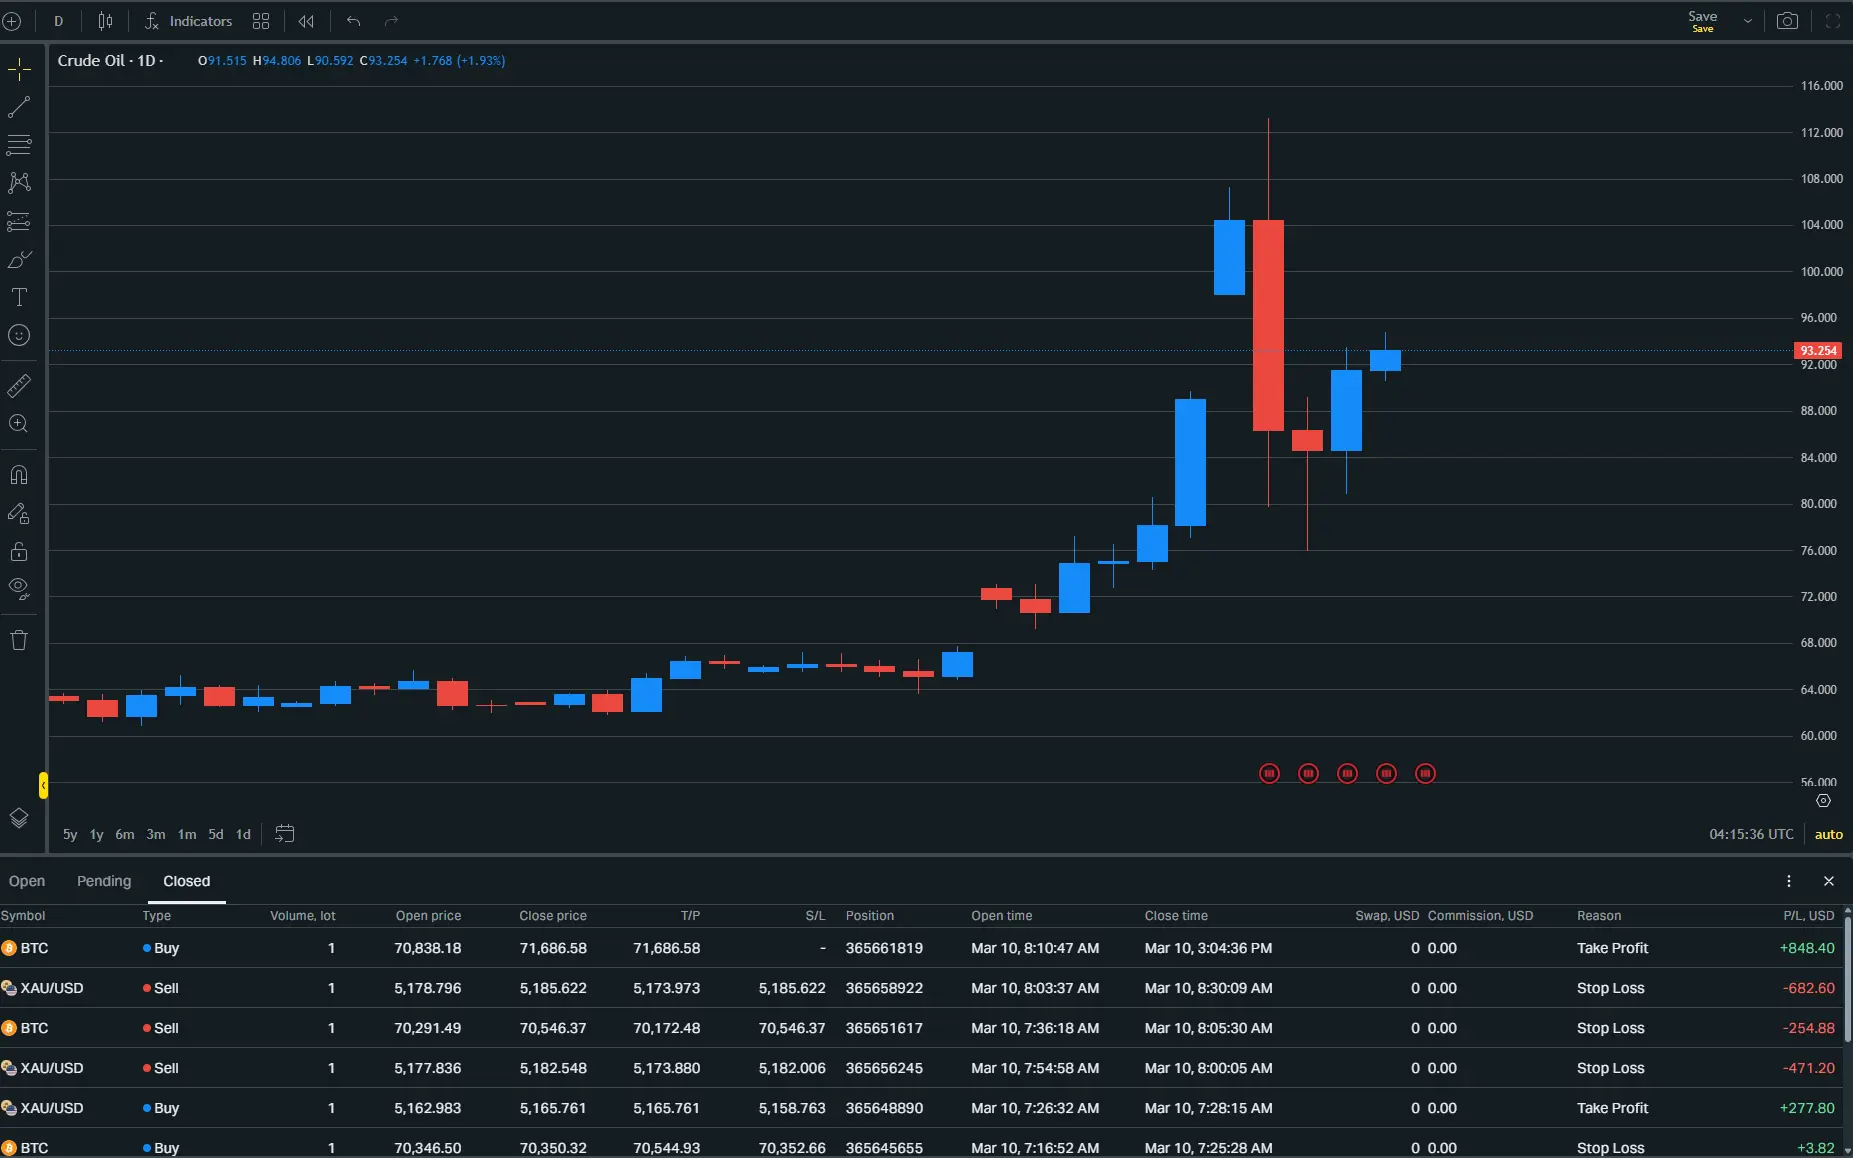Click the XAU/USD row with -471.20 loss
The width and height of the screenshot is (1853, 1158).
pyautogui.click(x=920, y=1068)
